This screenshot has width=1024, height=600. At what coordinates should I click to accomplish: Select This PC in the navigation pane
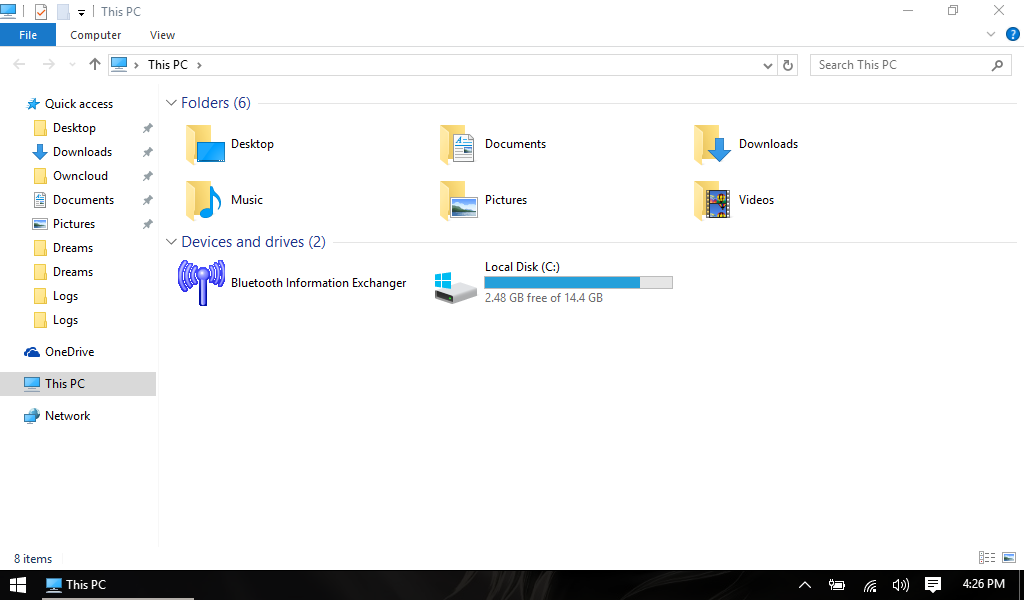78,384
